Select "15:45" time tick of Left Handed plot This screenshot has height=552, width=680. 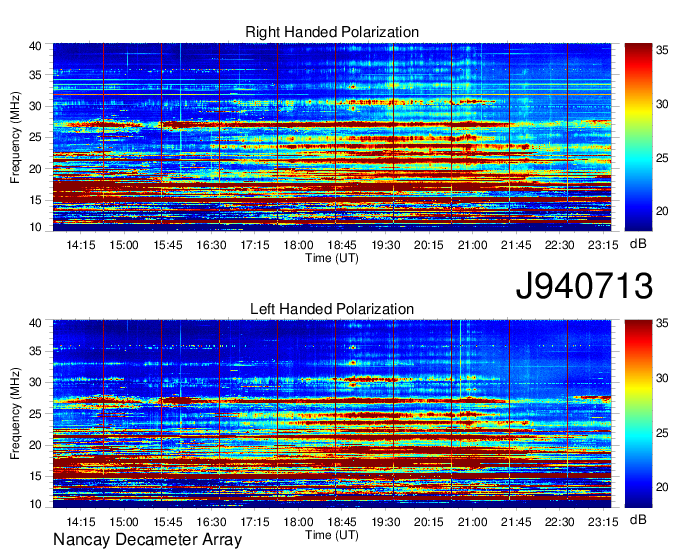pos(168,522)
